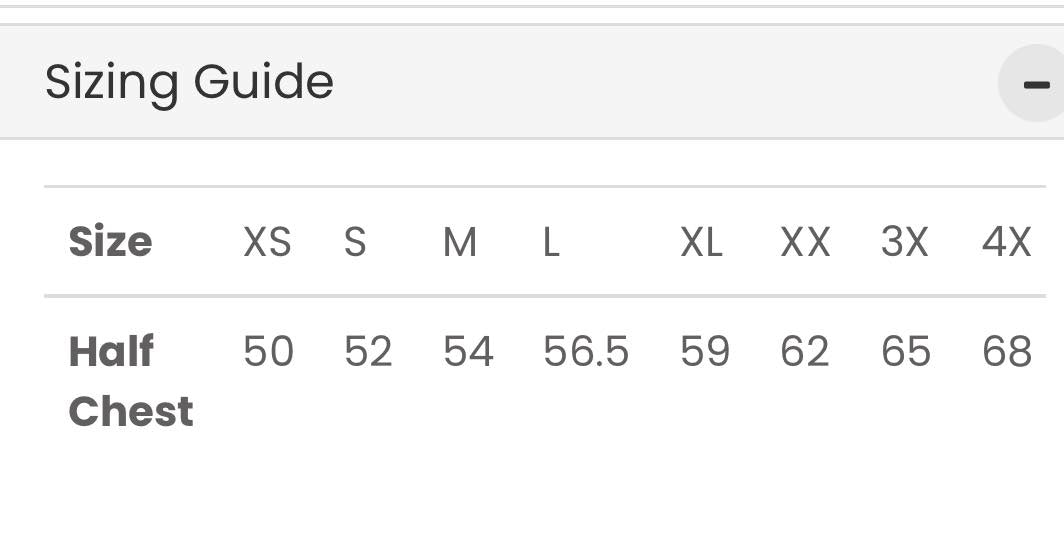This screenshot has width=1064, height=538.
Task: Click the 3X size column header
Action: tap(905, 242)
